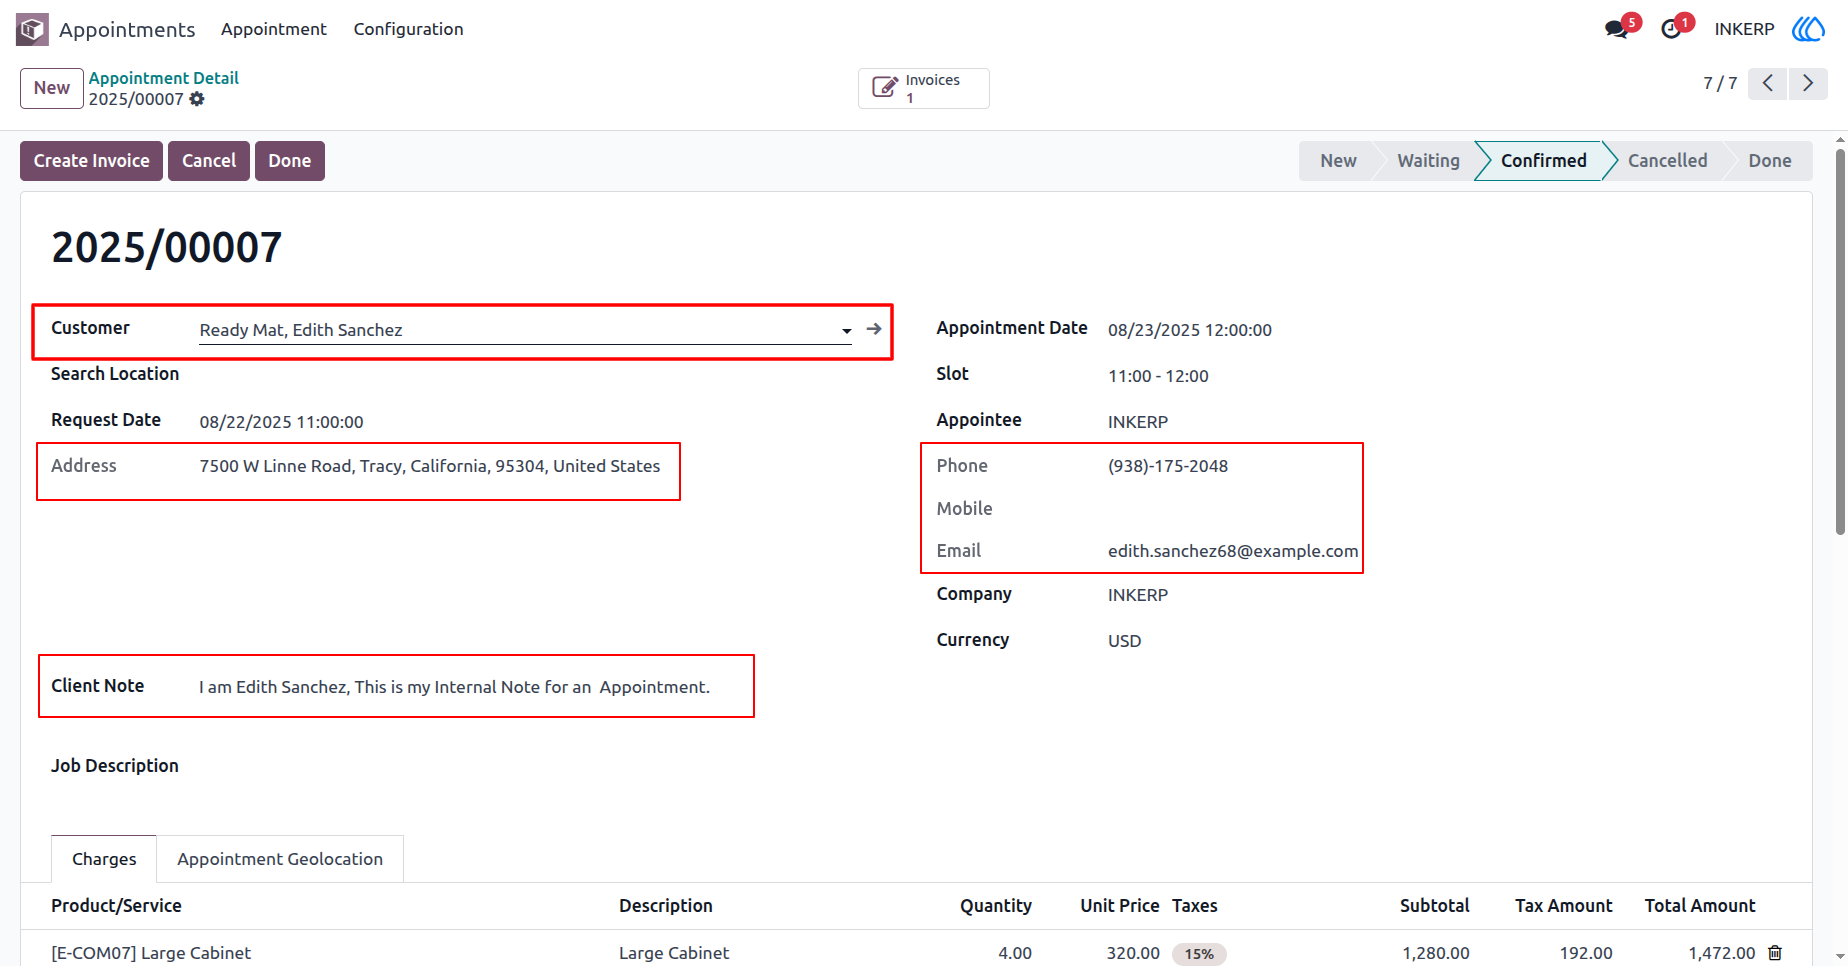Select the Confirmed status stage
The image size is (1848, 966).
click(1543, 161)
